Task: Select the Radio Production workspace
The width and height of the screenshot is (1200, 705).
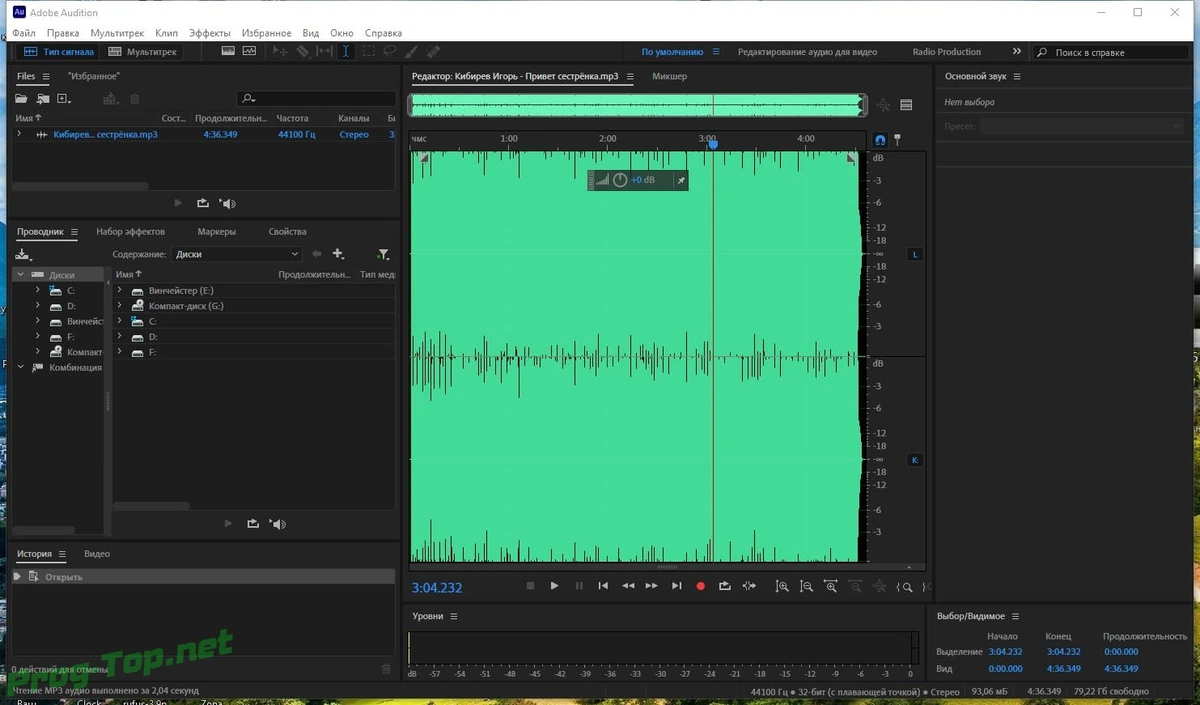Action: [x=946, y=52]
